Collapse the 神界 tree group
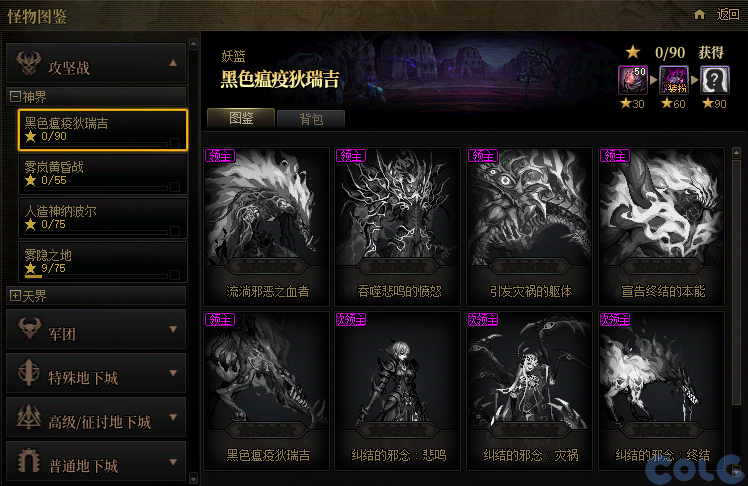 [x=15, y=97]
